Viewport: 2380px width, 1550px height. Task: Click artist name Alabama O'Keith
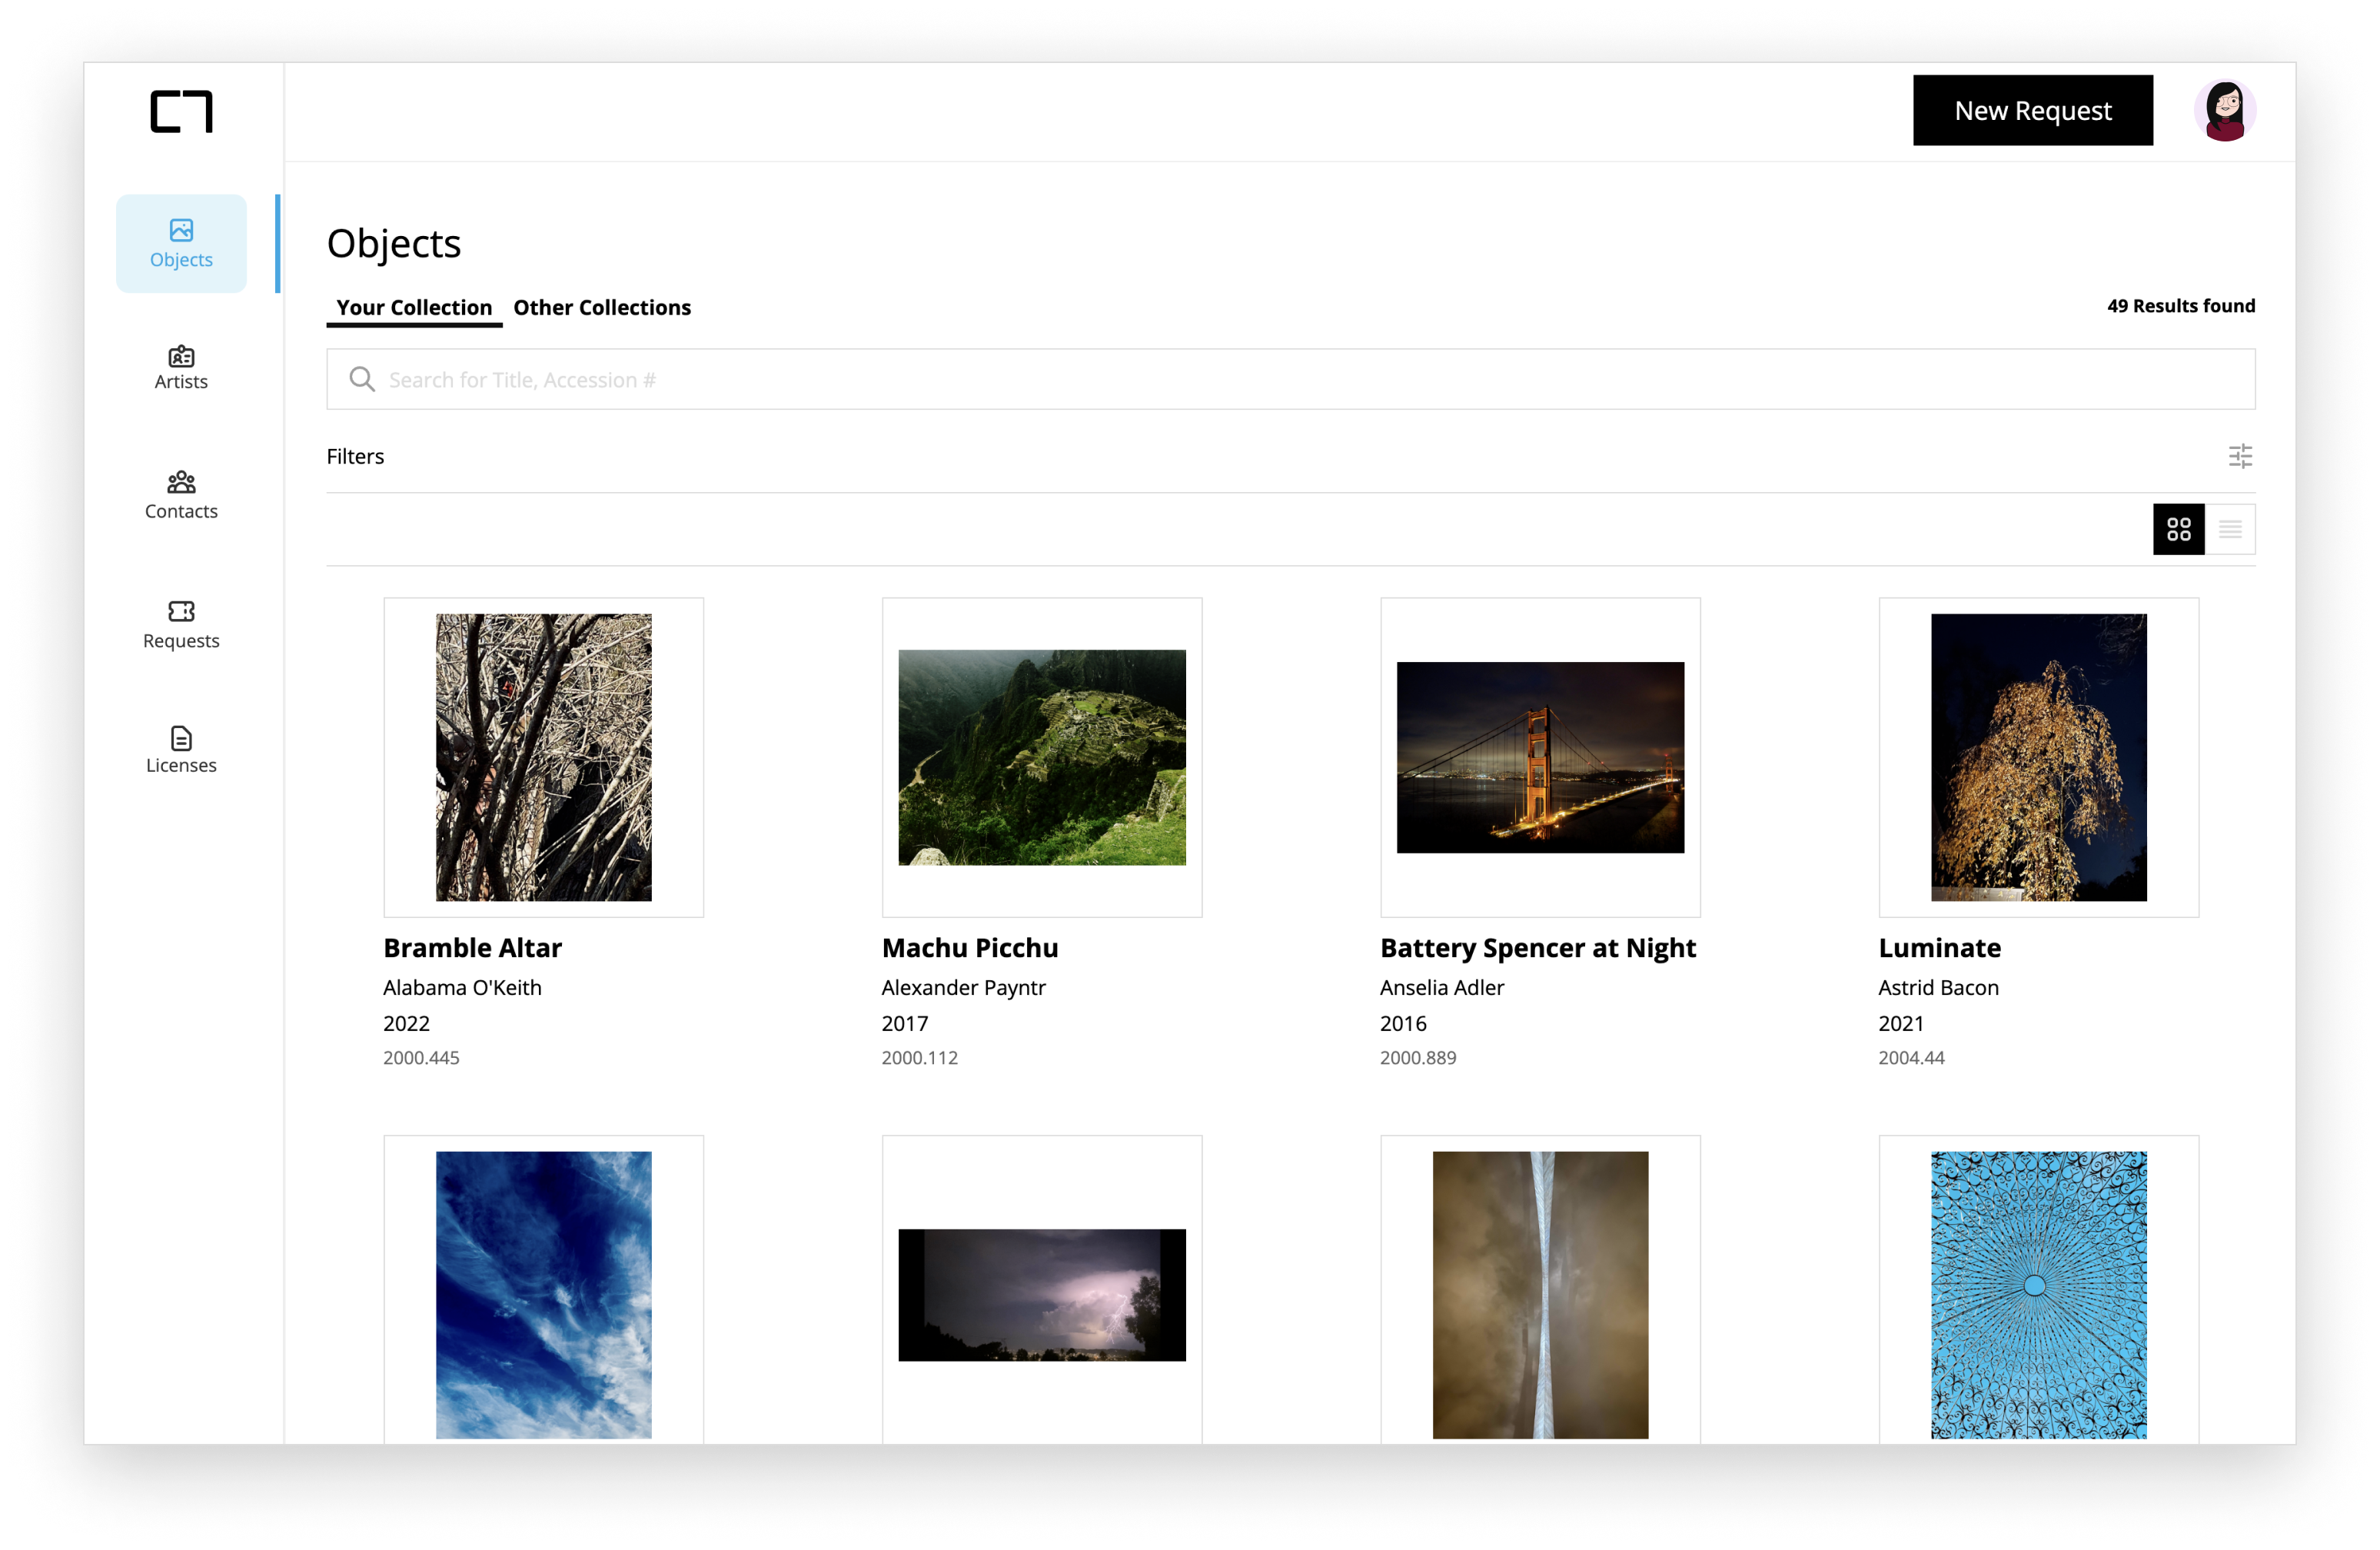click(x=462, y=987)
